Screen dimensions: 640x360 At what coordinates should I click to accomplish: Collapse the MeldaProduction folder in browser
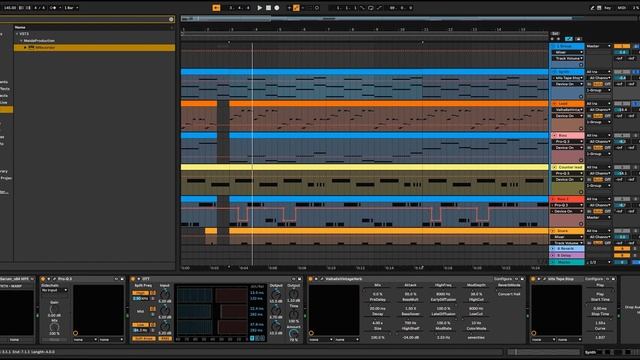[x=21, y=41]
